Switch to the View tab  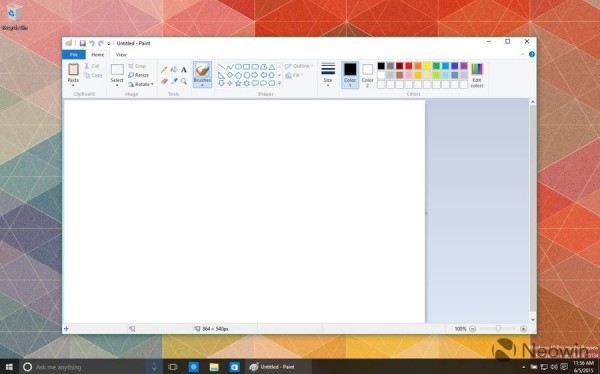pos(121,55)
